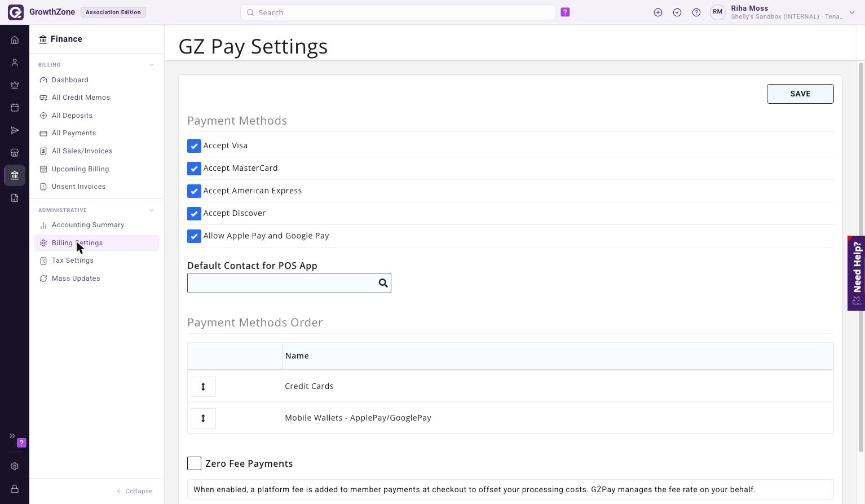865x504 pixels.
Task: Click the GrowthZone logo icon
Action: (15, 12)
